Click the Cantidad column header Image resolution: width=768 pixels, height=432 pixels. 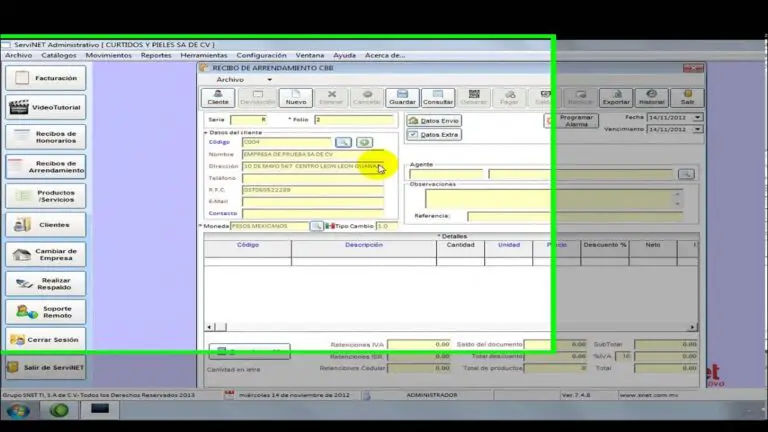(460, 245)
